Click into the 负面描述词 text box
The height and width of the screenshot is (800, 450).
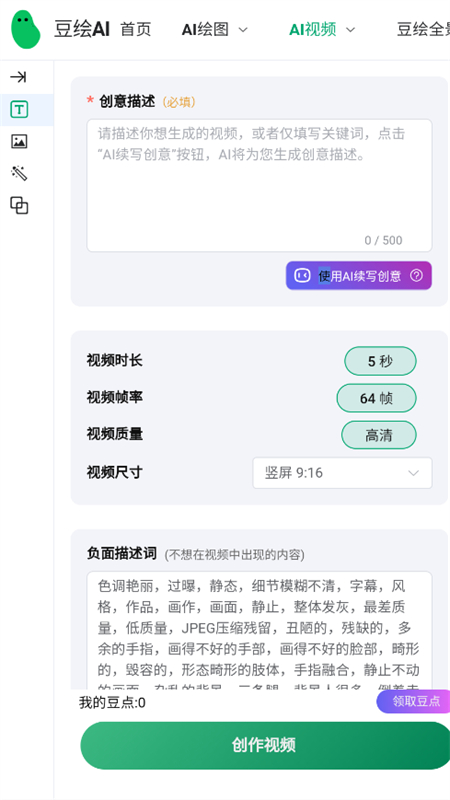point(259,631)
